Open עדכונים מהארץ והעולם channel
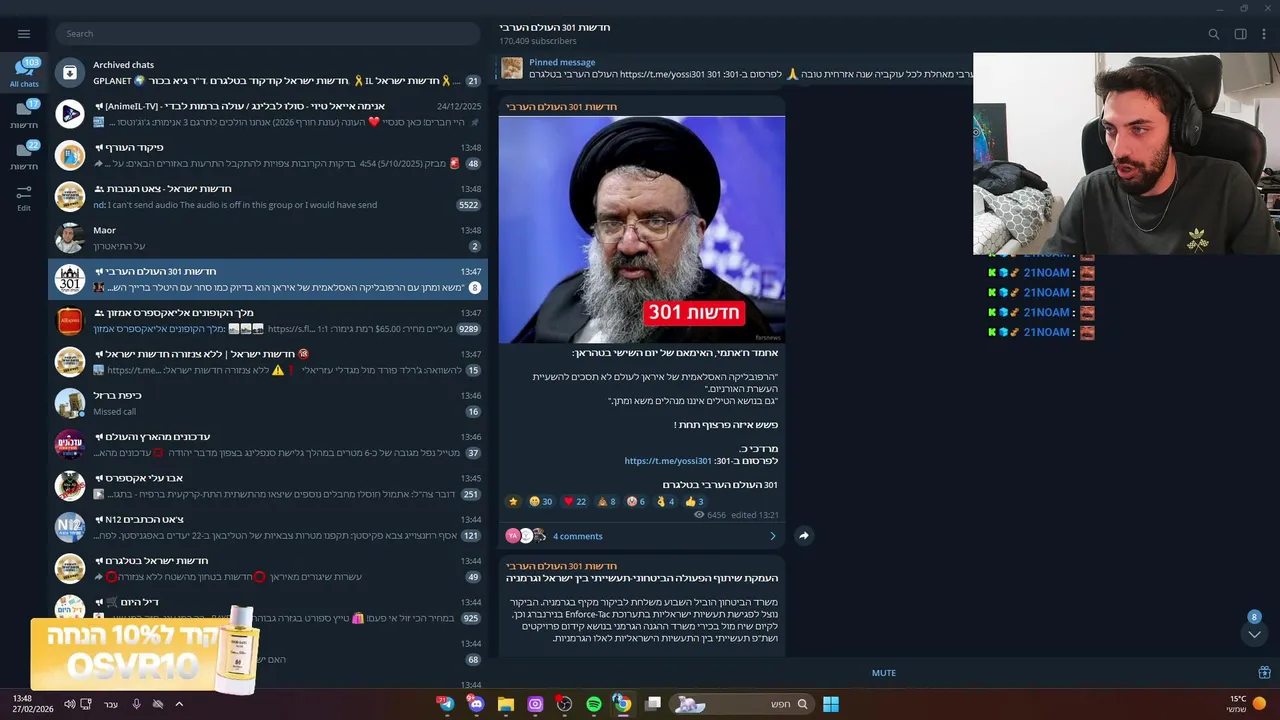 pyautogui.click(x=268, y=445)
